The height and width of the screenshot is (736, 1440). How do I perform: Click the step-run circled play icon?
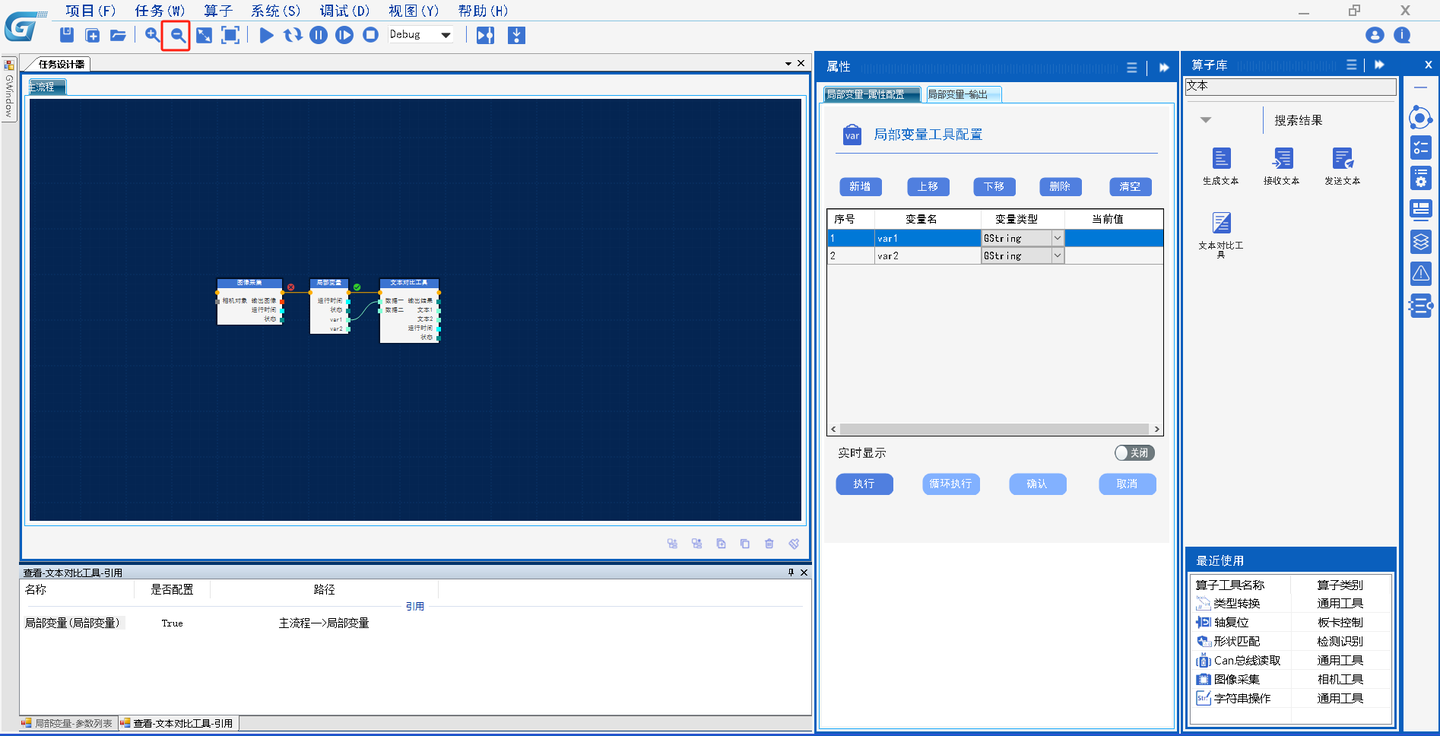[x=344, y=35]
